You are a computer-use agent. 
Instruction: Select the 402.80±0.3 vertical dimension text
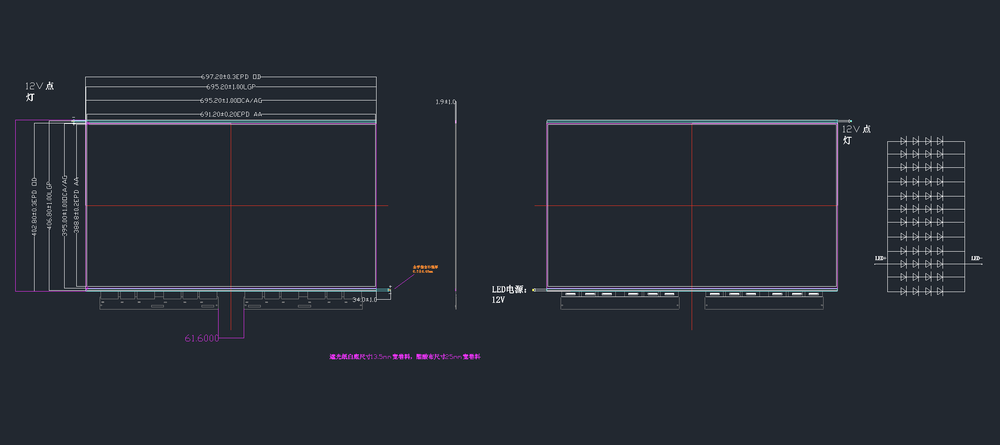point(34,205)
